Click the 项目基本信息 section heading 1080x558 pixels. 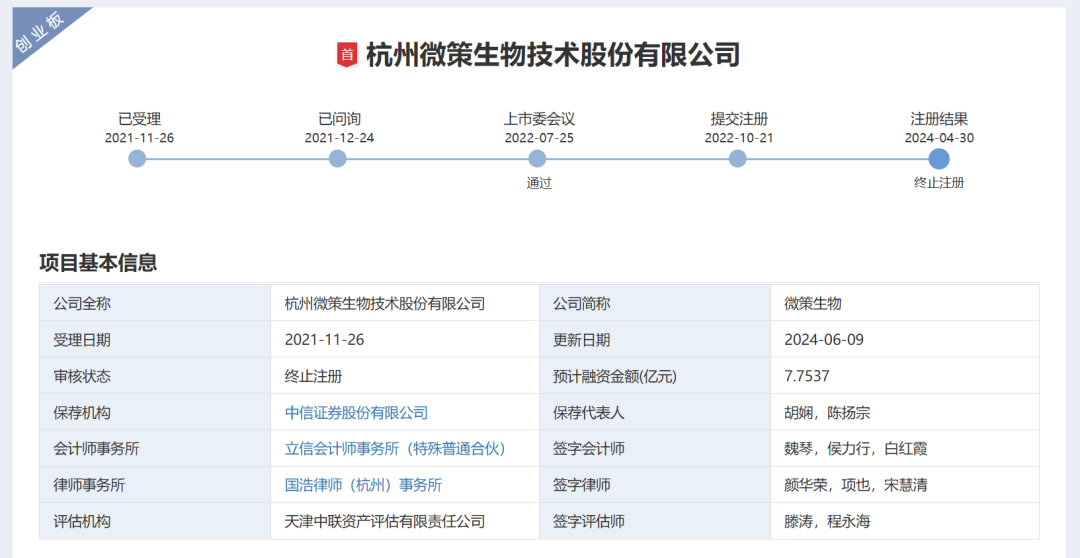(98, 263)
